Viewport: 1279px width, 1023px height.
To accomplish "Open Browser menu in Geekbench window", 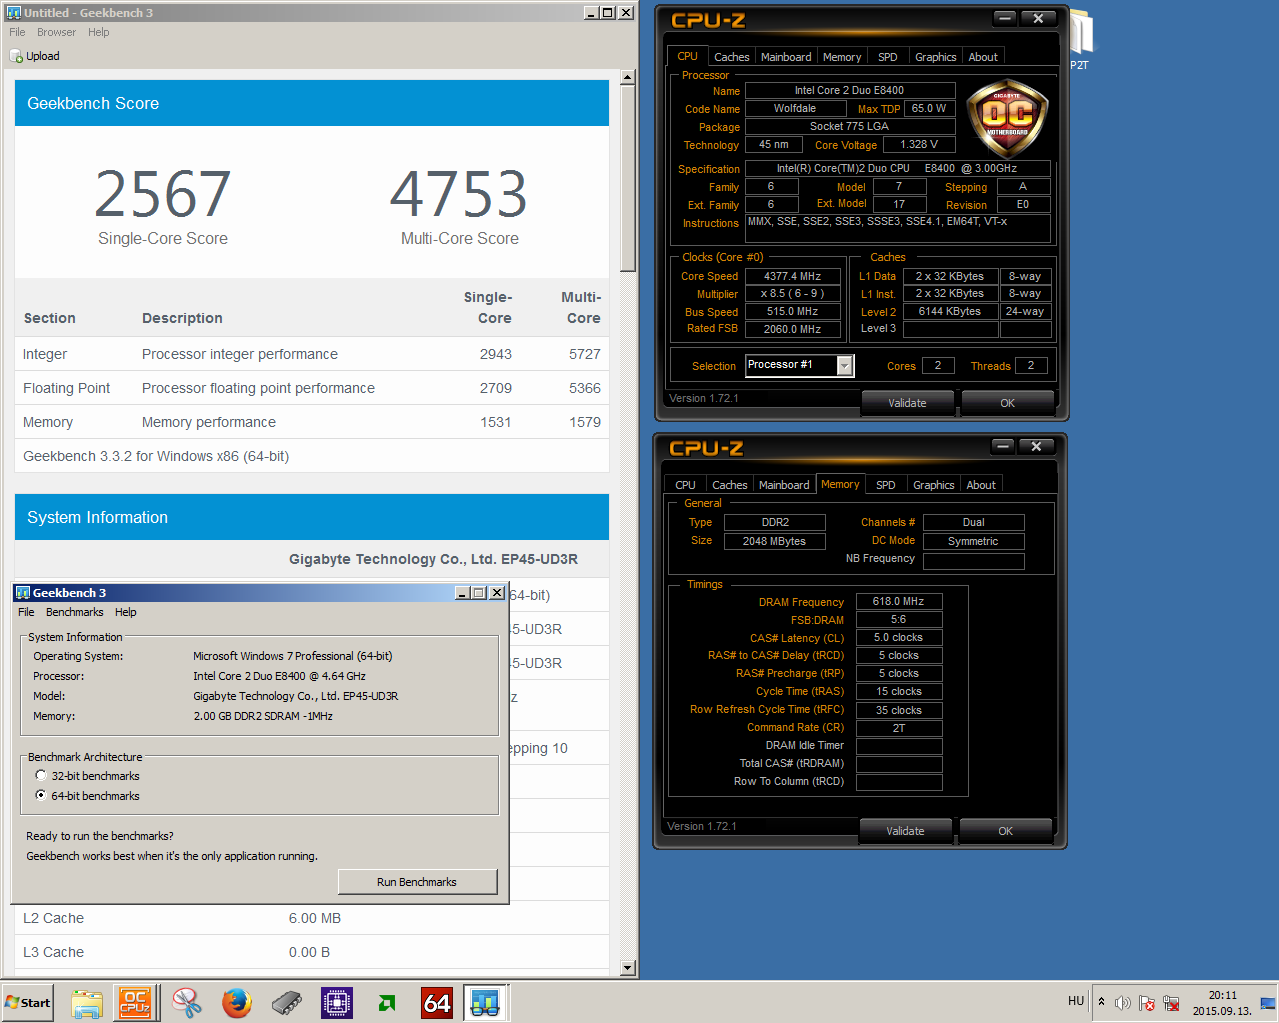I will (56, 32).
